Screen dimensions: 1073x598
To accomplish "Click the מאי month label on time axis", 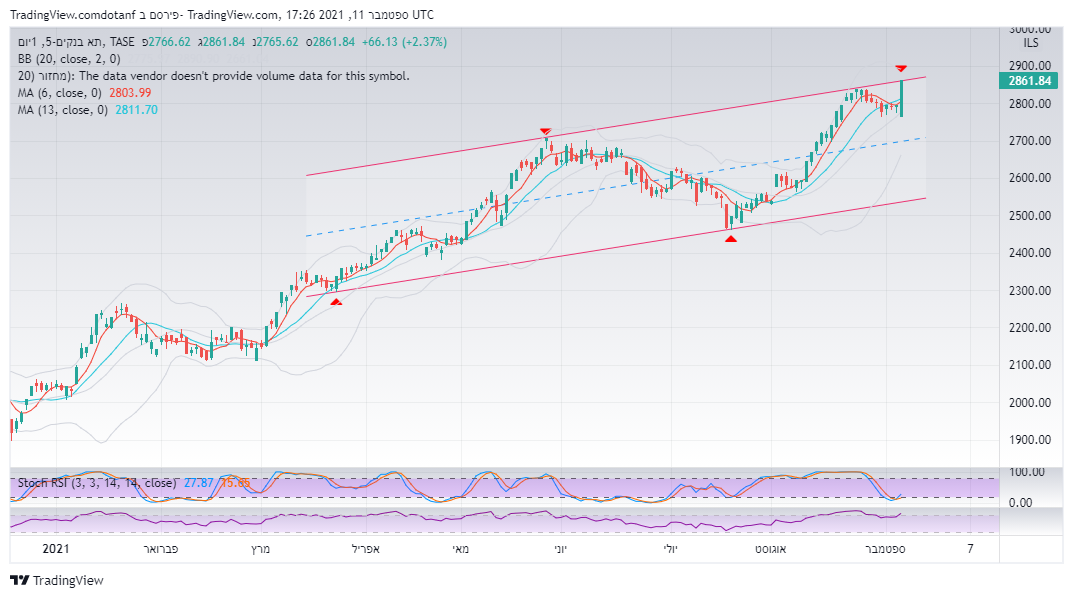I will pos(461,549).
